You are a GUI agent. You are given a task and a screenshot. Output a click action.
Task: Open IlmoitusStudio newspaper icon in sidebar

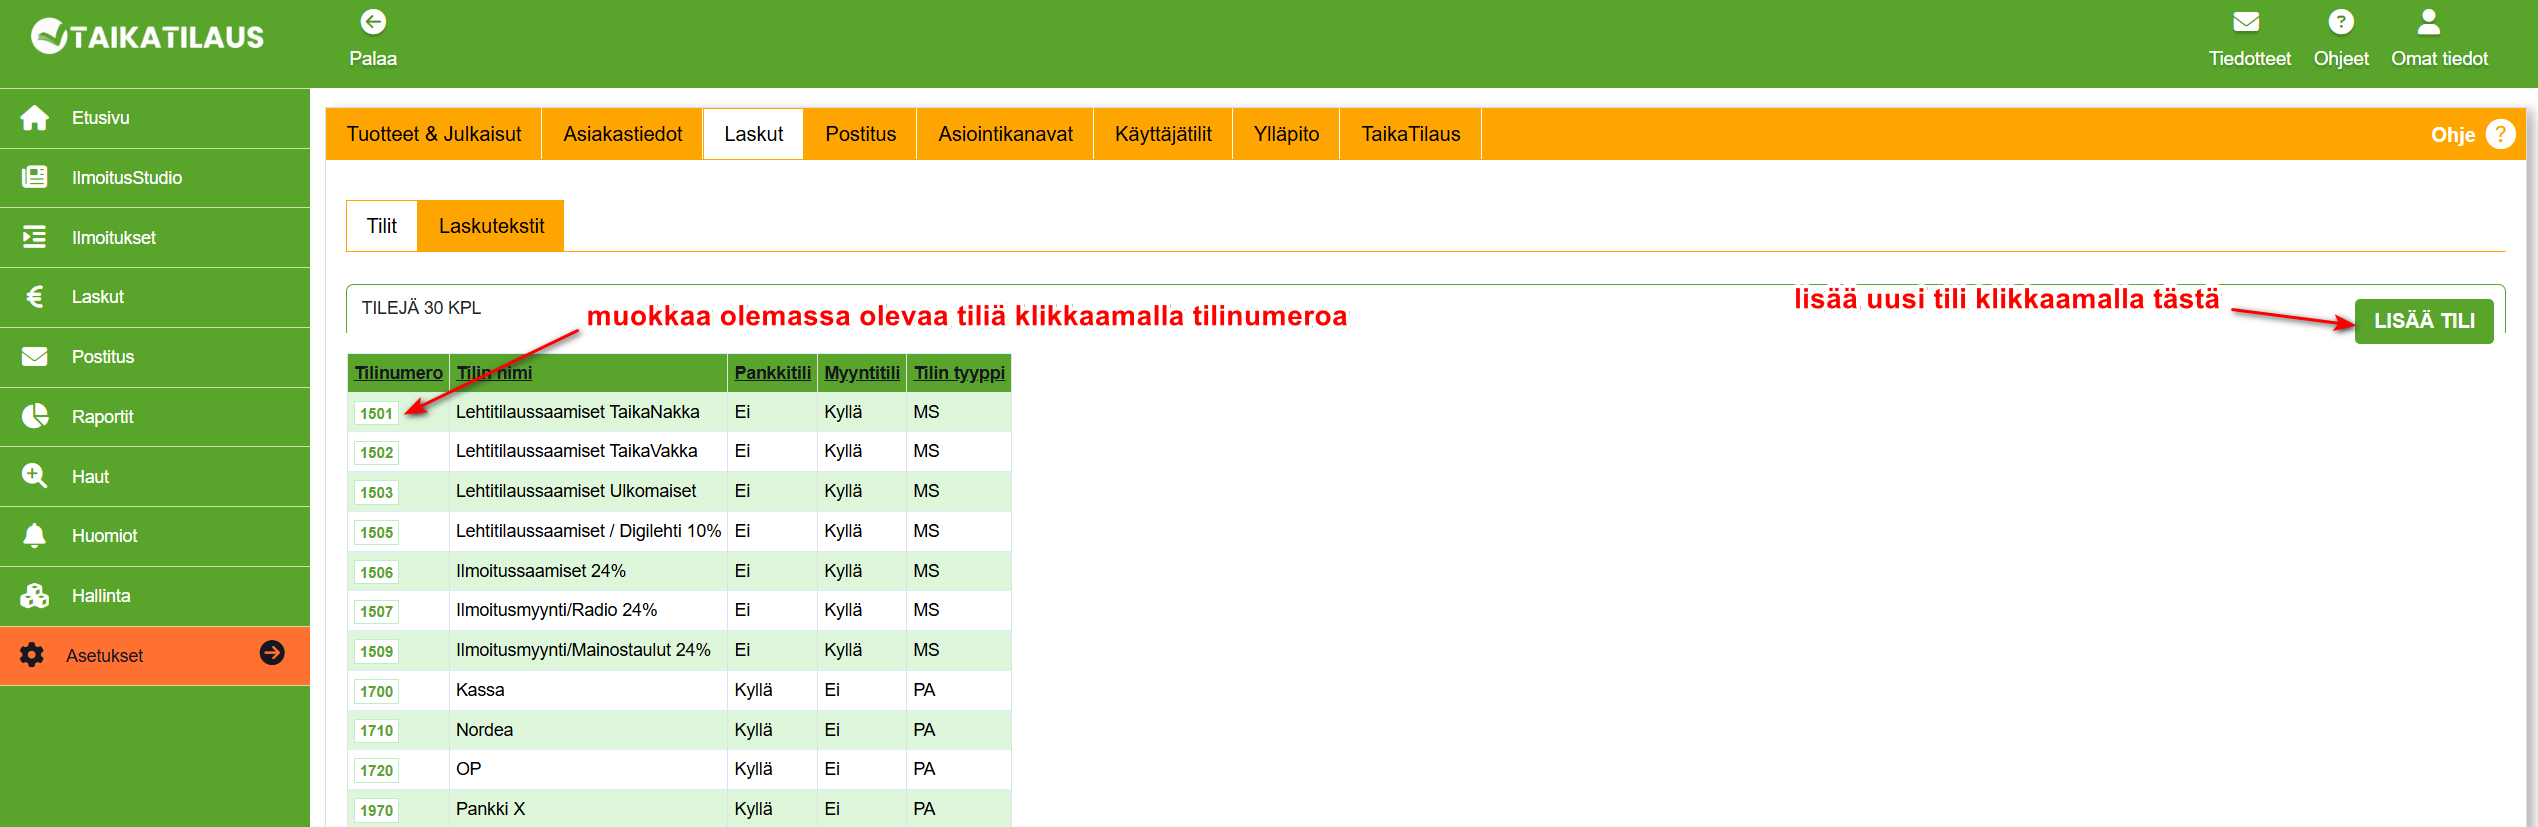click(35, 178)
